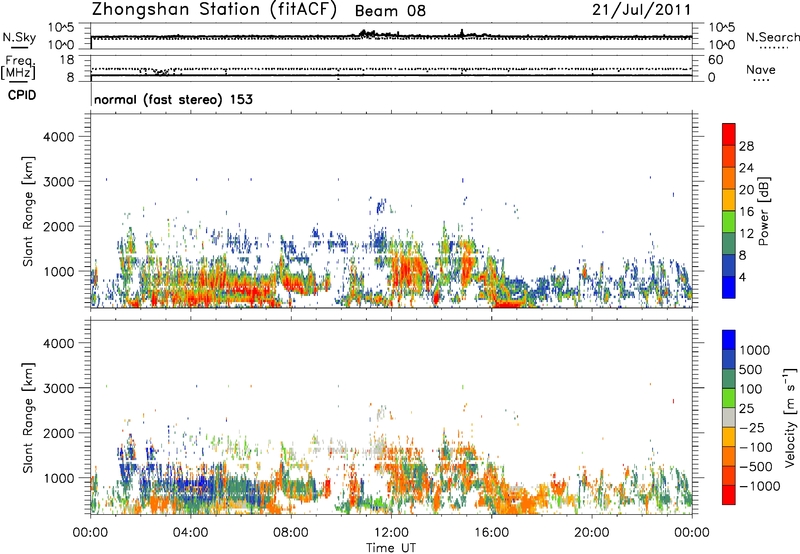The width and height of the screenshot is (800, 554).
Task: Click the 4000 tick on power panel
Action: coord(59,137)
